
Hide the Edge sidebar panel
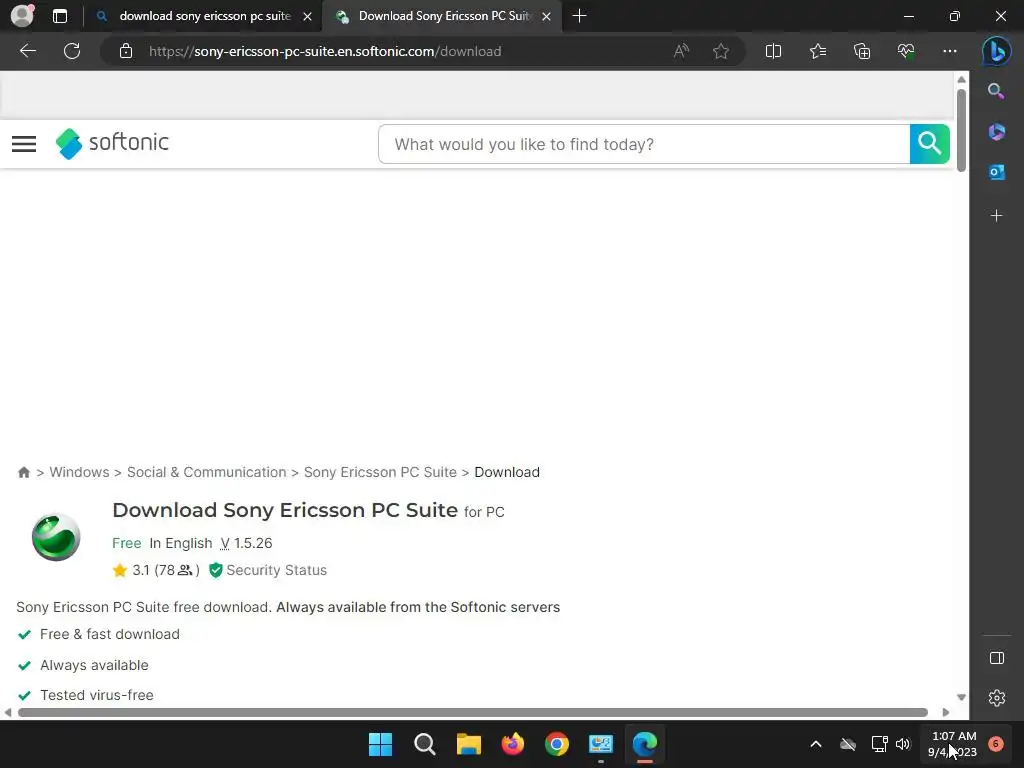pos(997,658)
